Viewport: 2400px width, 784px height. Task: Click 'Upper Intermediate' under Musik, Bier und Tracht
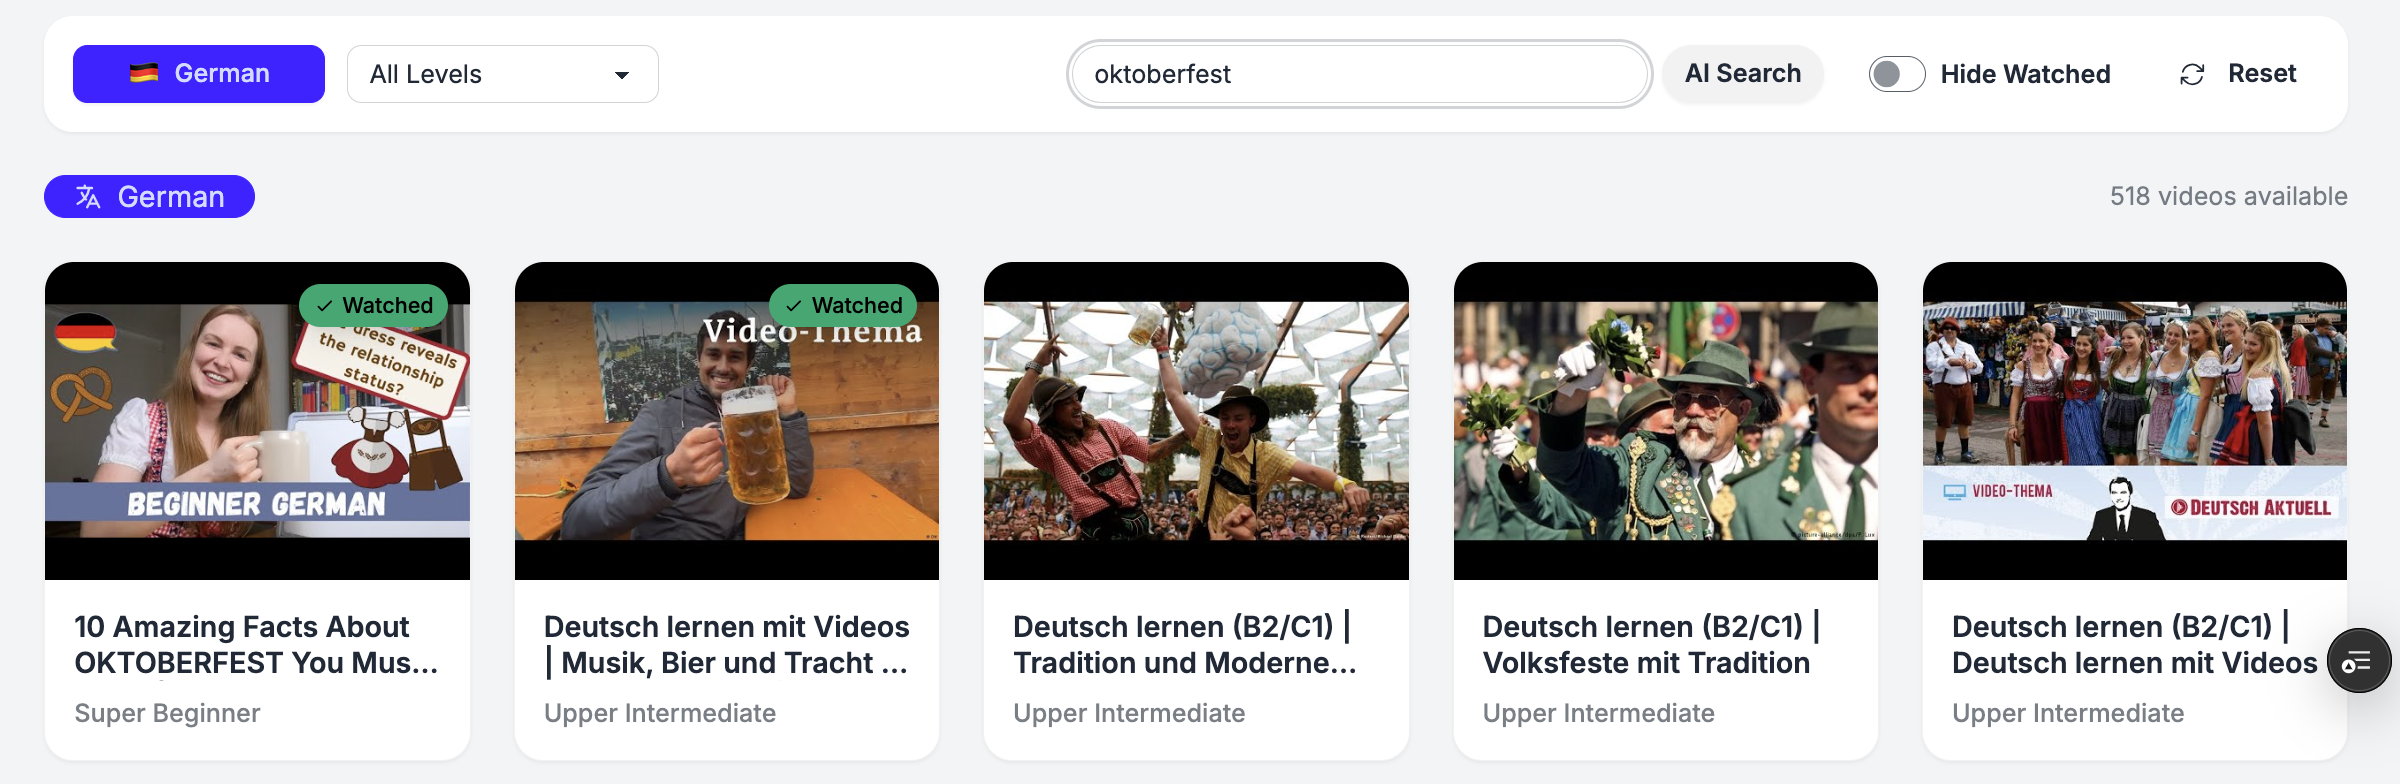coord(660,713)
